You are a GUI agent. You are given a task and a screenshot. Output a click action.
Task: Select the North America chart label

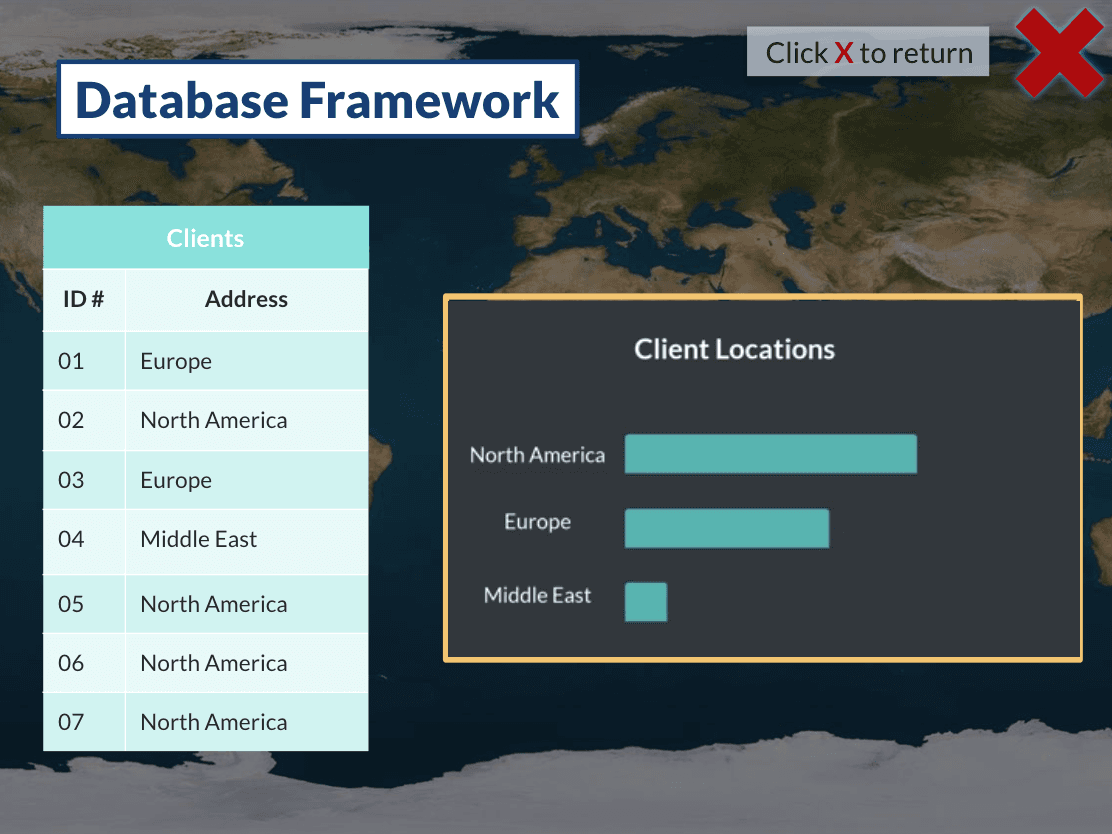(537, 455)
